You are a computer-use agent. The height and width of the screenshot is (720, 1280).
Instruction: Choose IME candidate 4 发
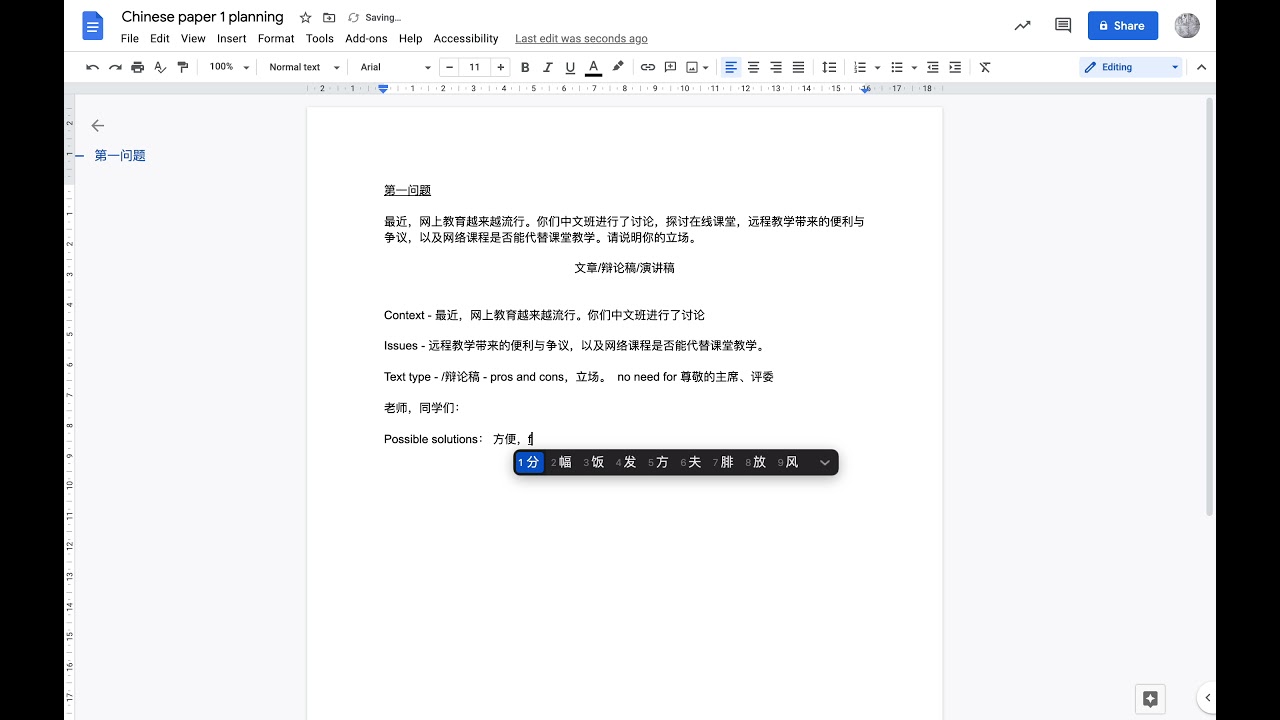627,462
